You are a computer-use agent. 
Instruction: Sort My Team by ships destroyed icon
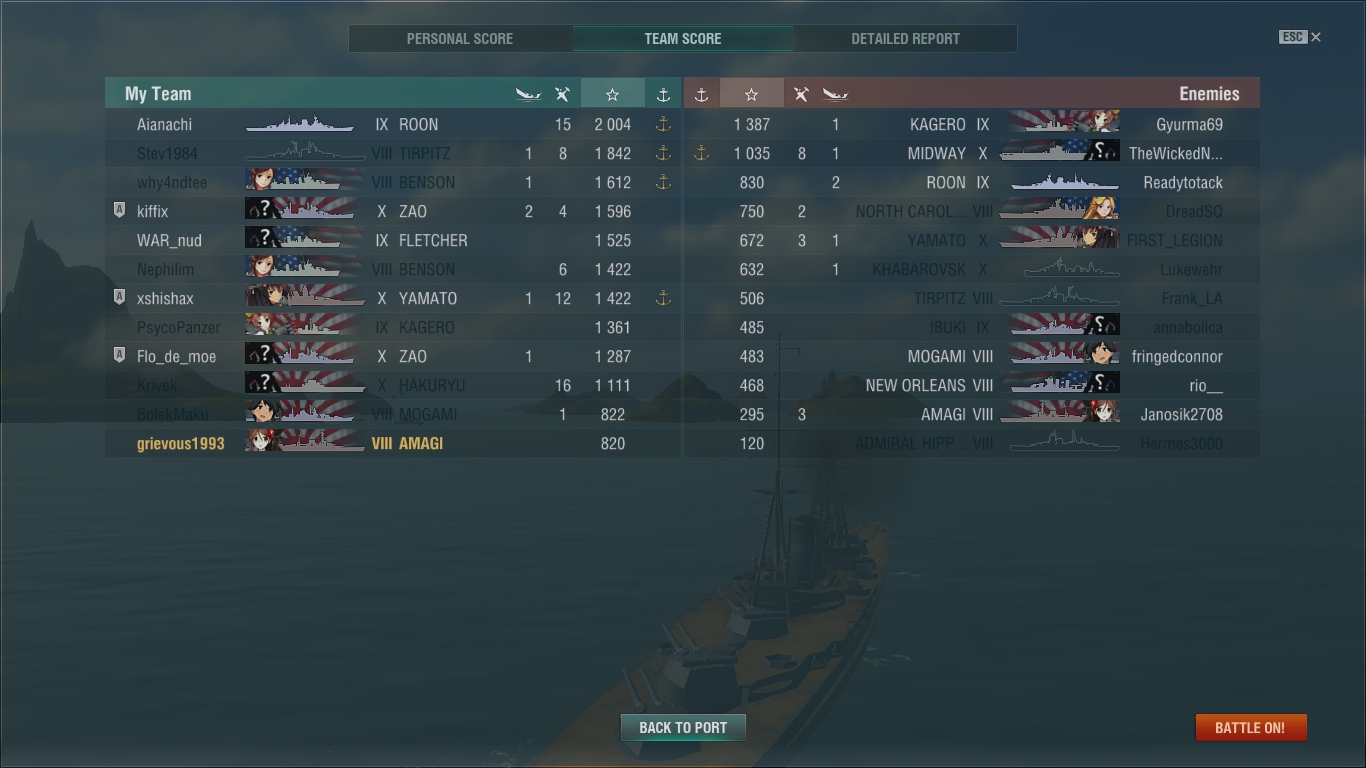click(528, 94)
